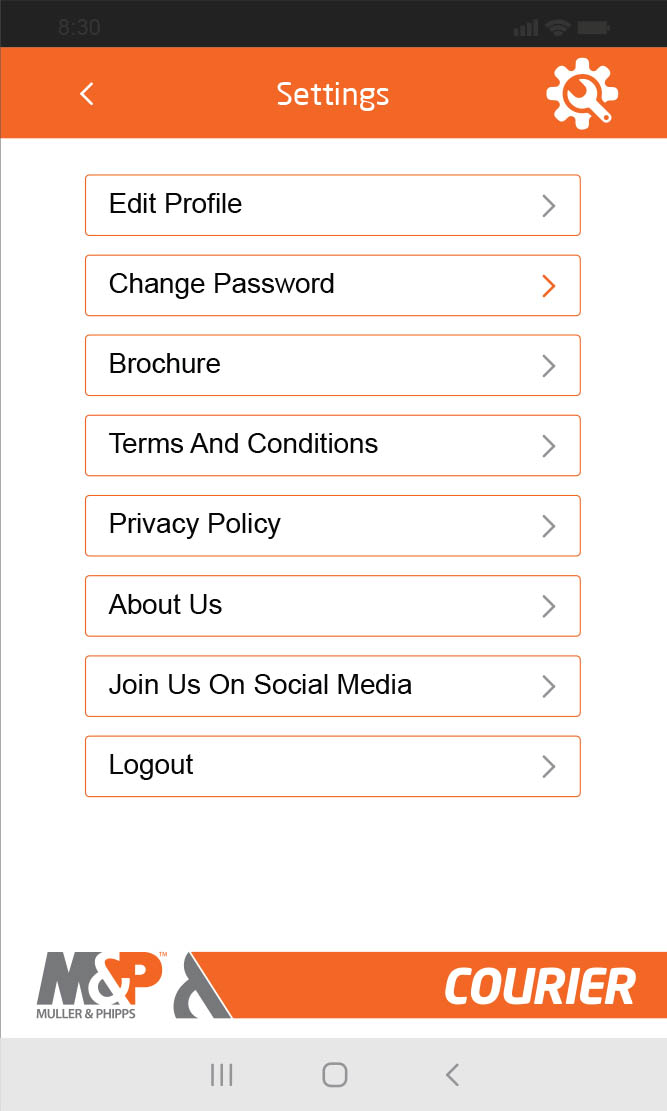Tap the Logout button
This screenshot has height=1111, width=667.
pos(332,766)
